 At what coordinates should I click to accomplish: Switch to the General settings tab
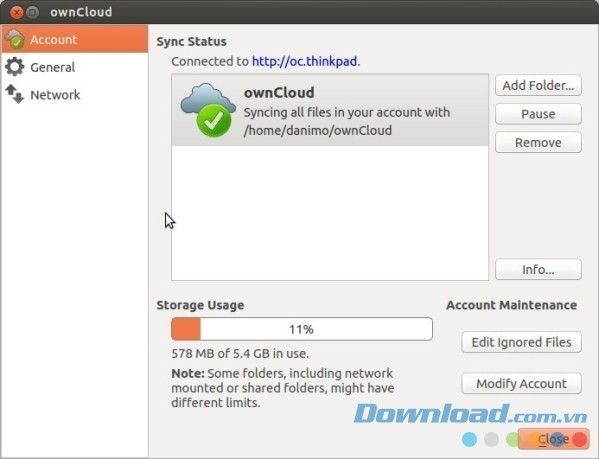pyautogui.click(x=74, y=67)
